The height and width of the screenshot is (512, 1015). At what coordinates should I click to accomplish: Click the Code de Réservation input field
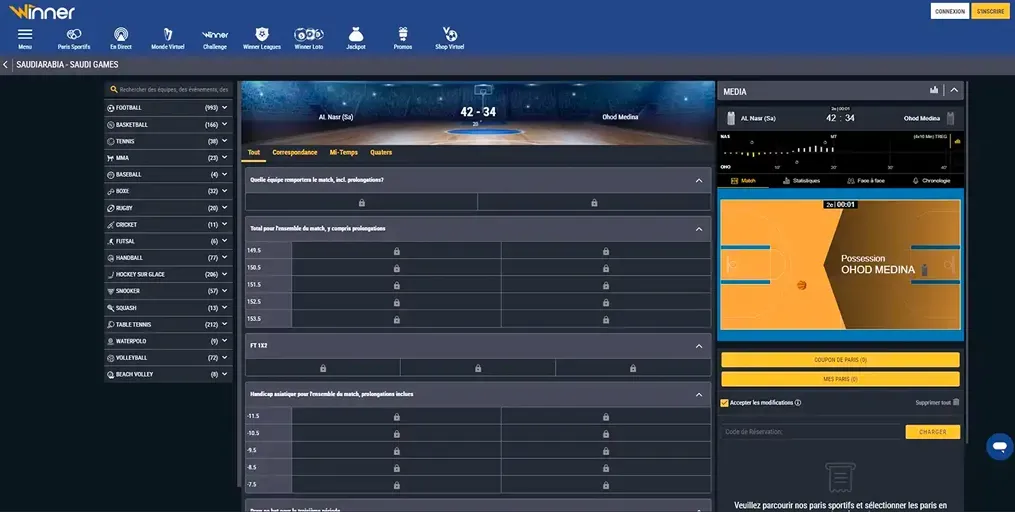coord(810,432)
